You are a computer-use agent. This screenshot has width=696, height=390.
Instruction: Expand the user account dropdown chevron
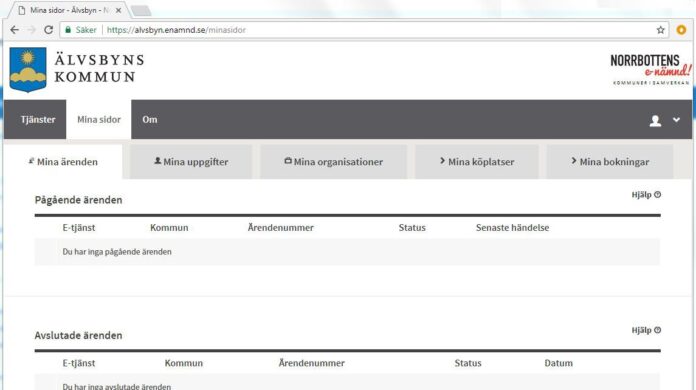tap(676, 120)
